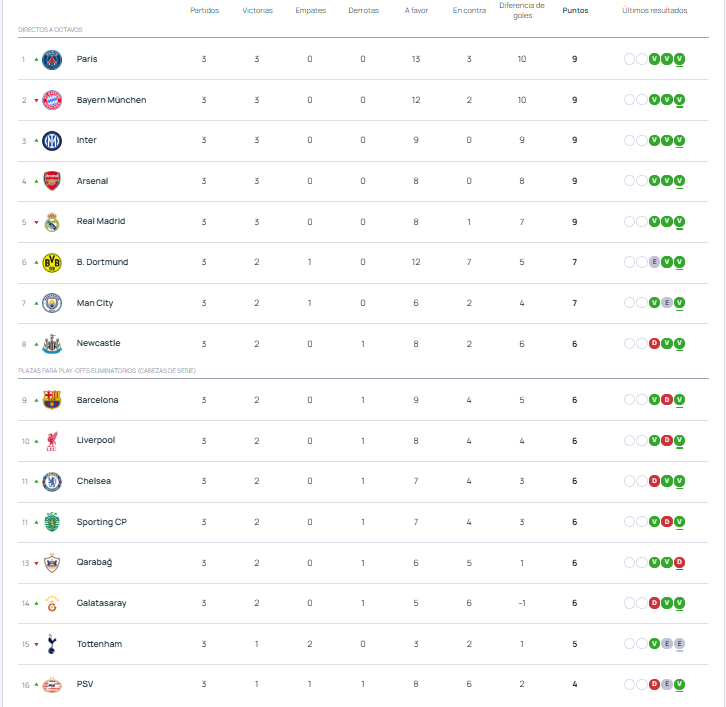
Task: Click Newcastle's red D loss result badge
Action: pyautogui.click(x=654, y=344)
